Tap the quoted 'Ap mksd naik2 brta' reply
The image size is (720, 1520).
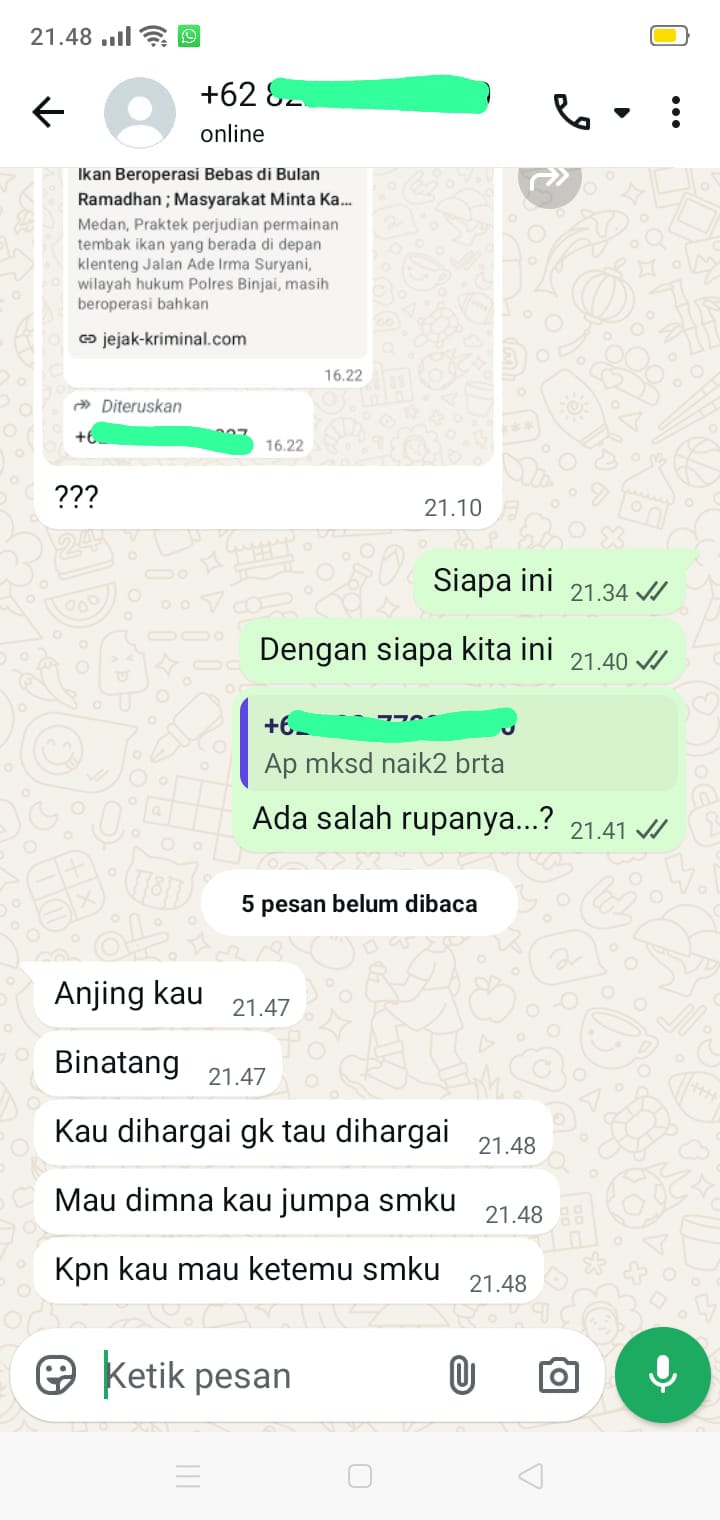(459, 743)
